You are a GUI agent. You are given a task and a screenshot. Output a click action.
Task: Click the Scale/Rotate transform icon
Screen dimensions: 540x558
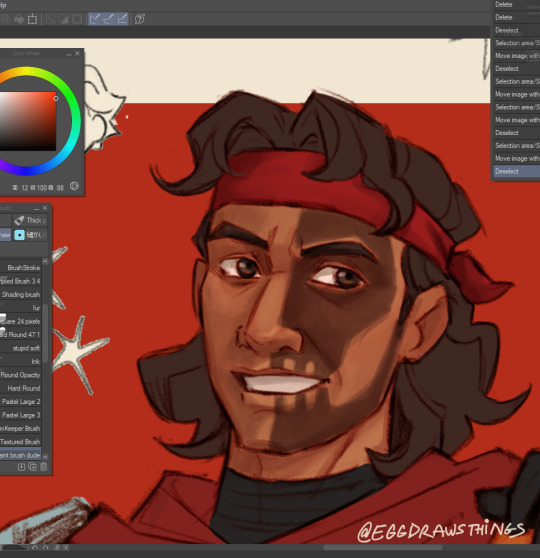[32, 19]
